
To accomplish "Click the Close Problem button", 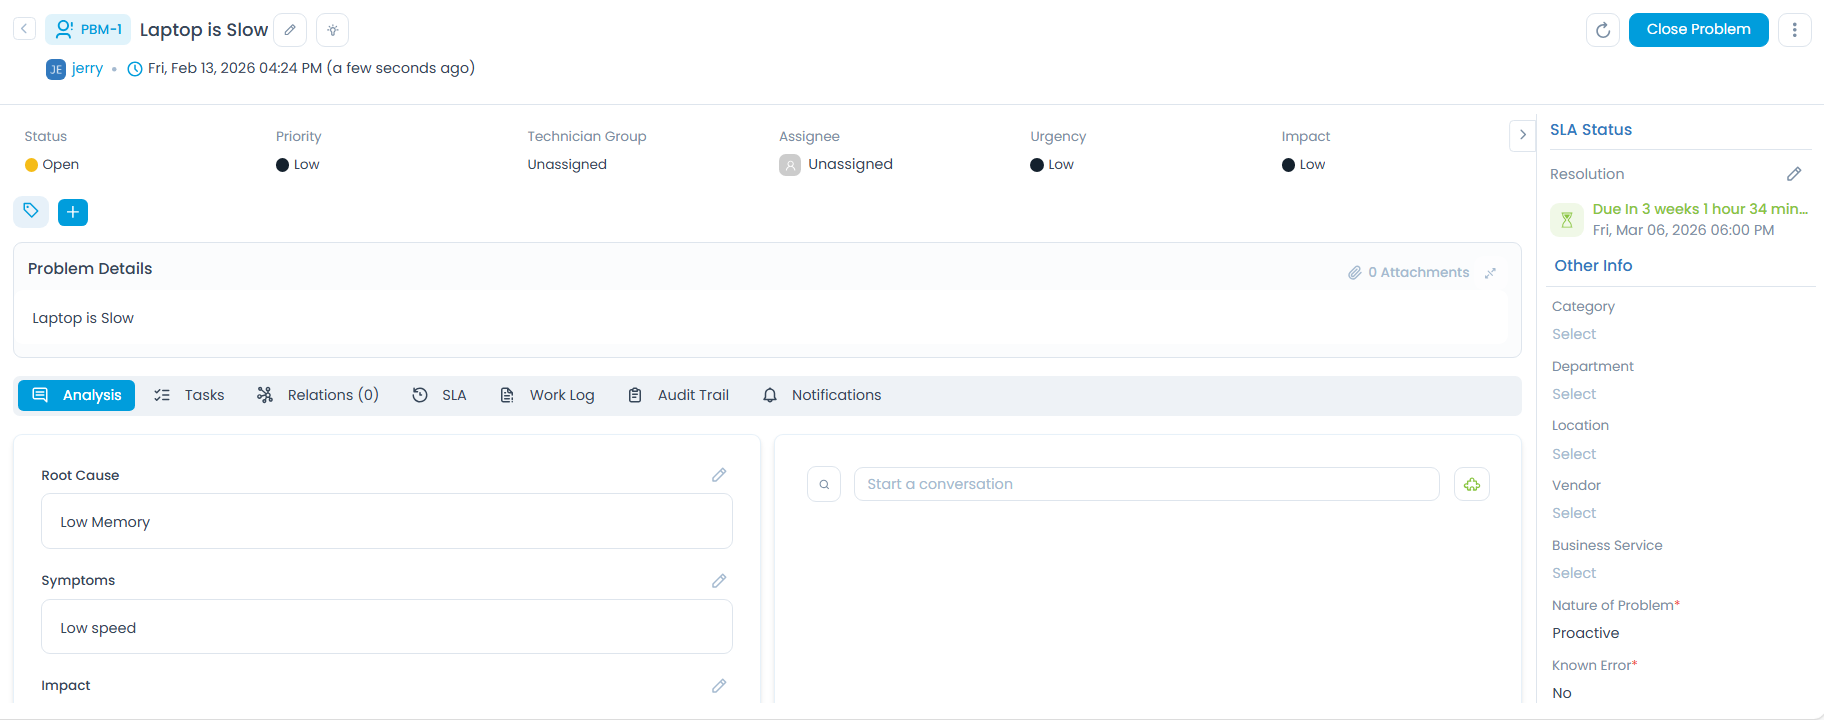I will 1698,29.
